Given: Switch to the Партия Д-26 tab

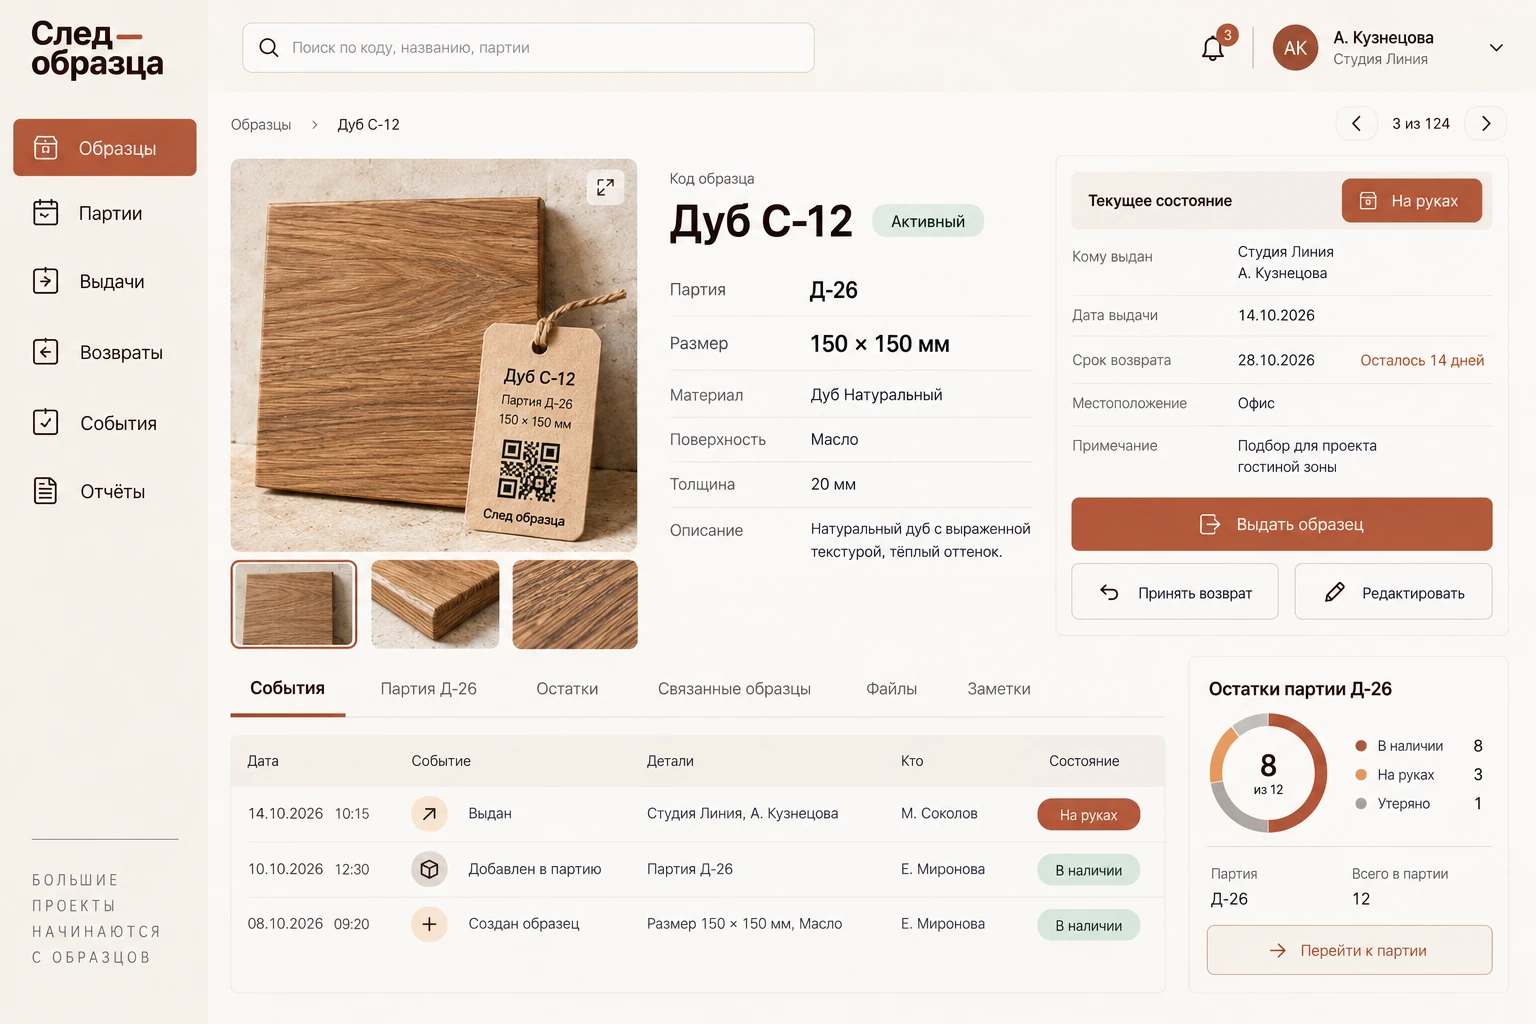Looking at the screenshot, I should tap(428, 689).
